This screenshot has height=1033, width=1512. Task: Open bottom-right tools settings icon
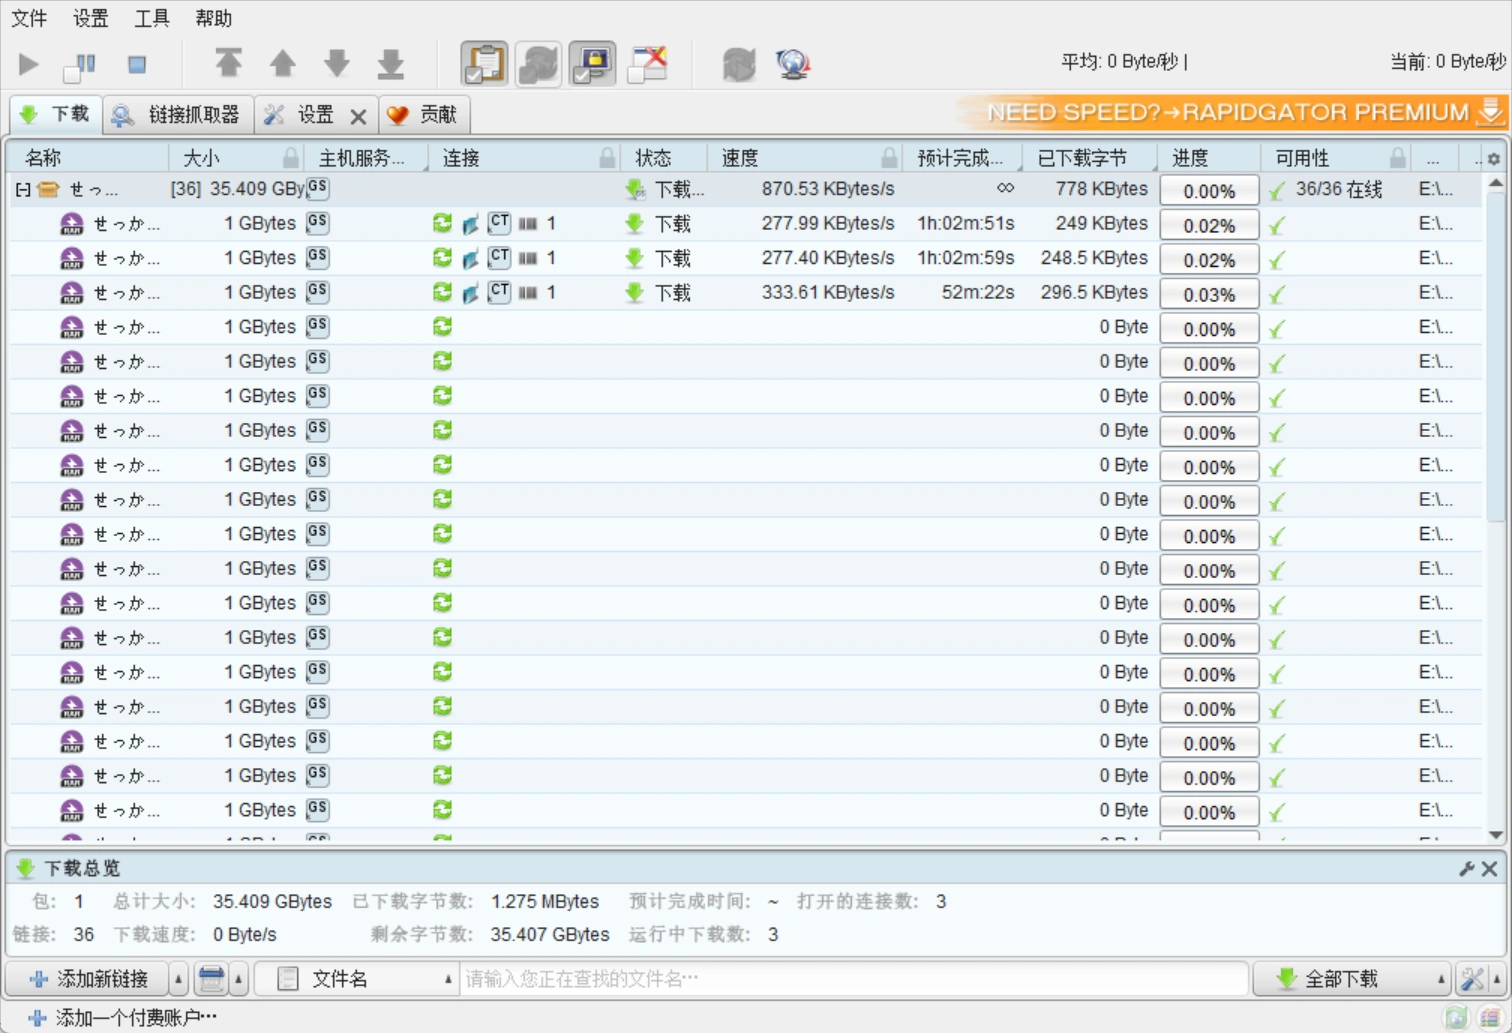click(x=1472, y=979)
